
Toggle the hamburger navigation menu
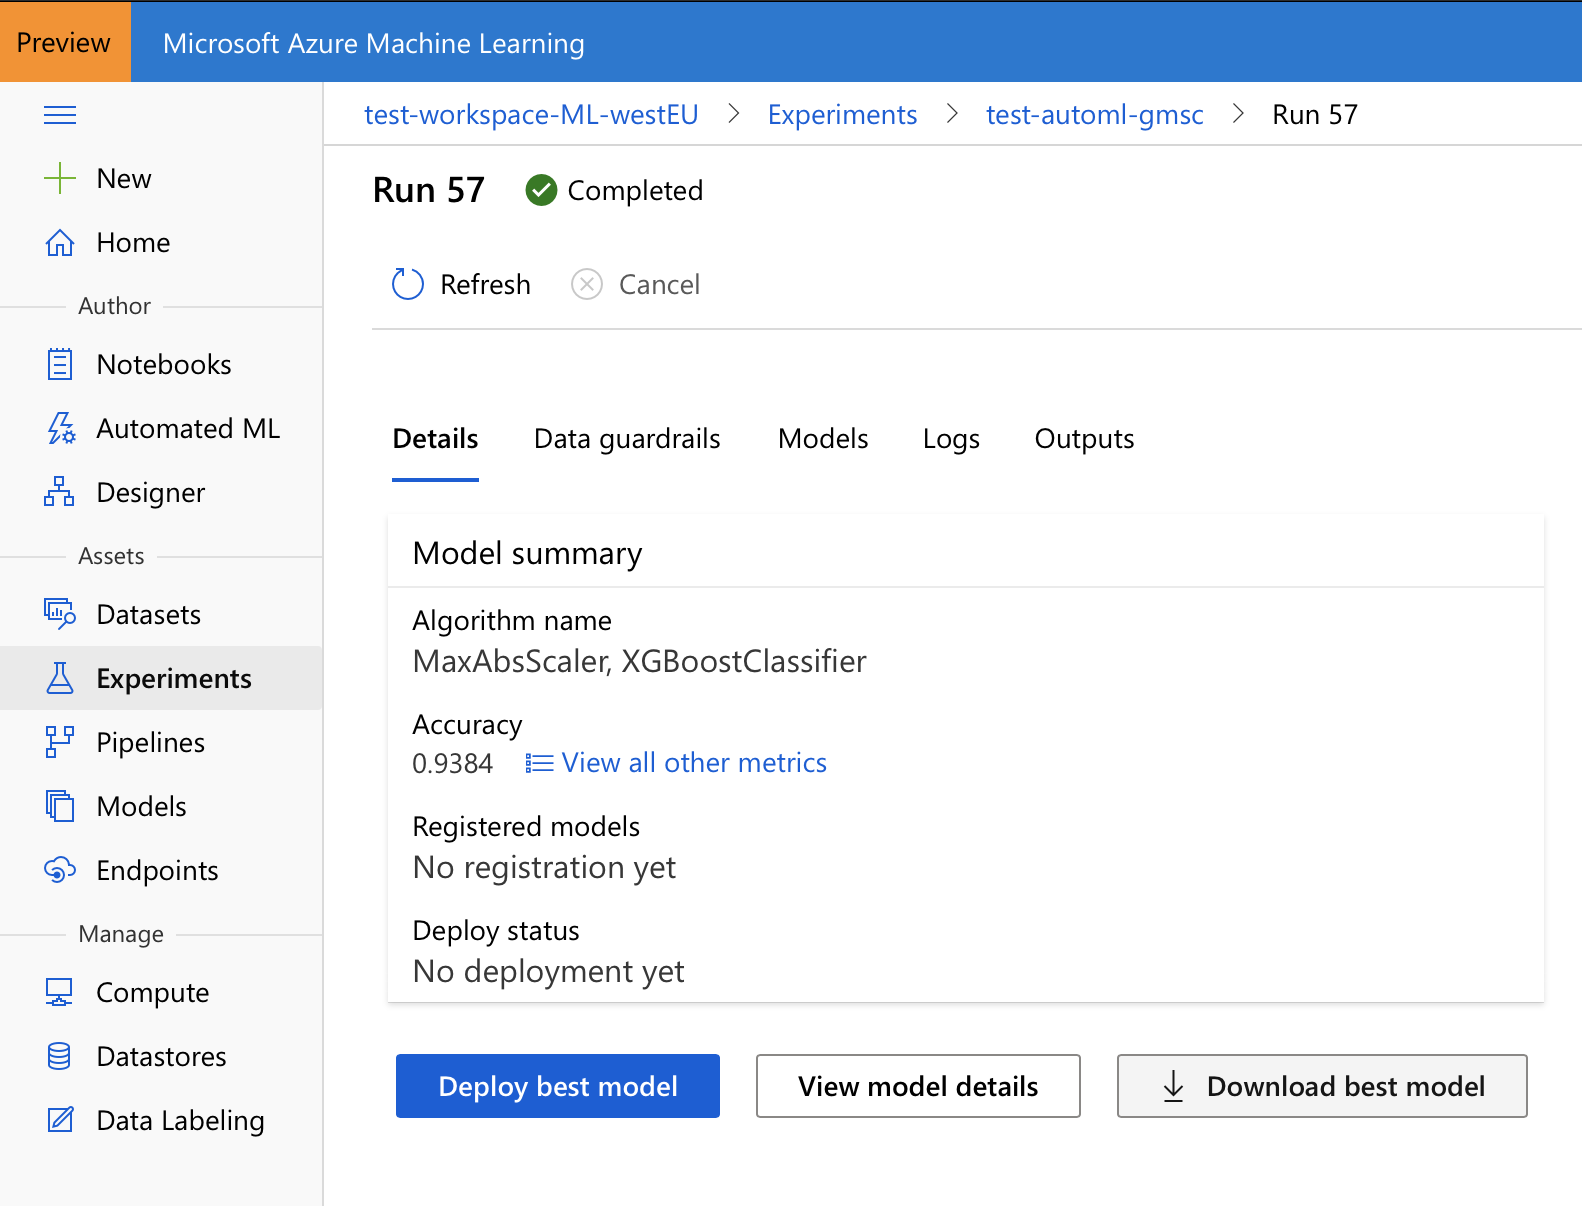[60, 115]
